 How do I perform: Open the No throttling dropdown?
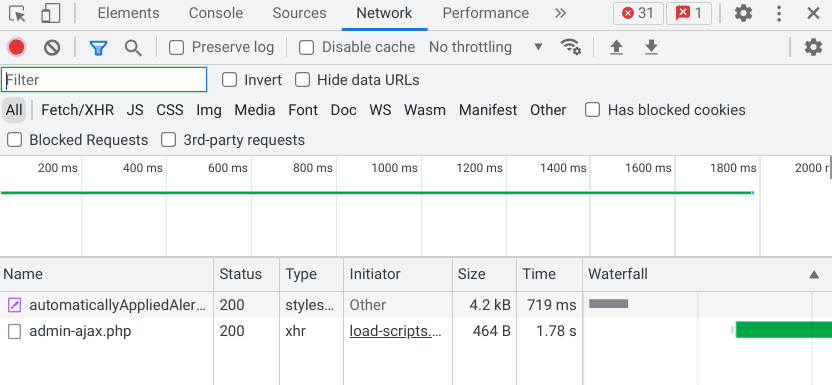(x=486, y=47)
